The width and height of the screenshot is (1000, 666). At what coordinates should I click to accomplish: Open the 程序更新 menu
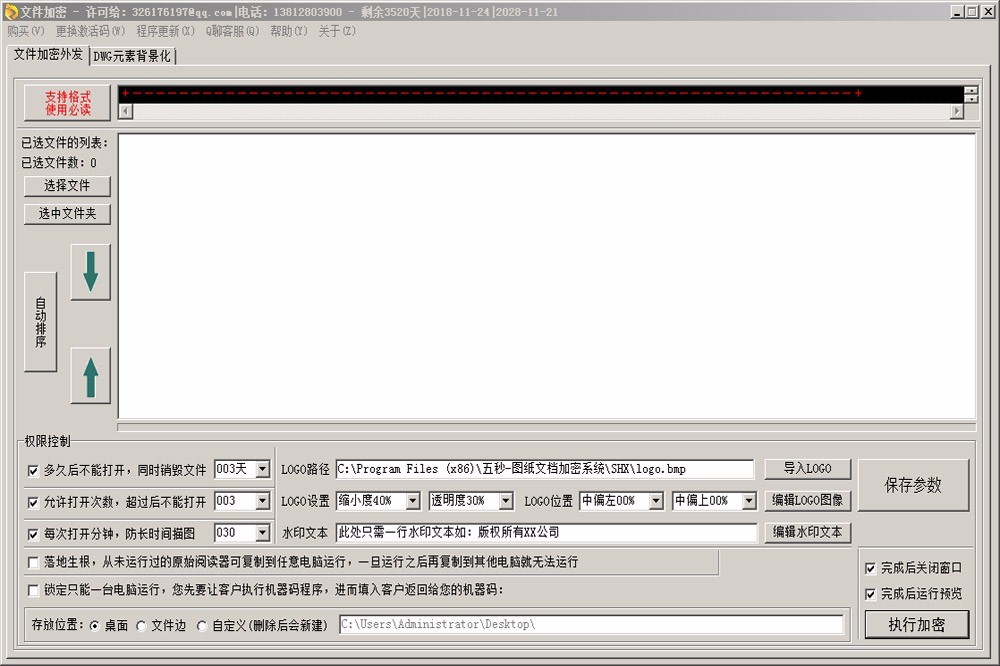pos(165,31)
